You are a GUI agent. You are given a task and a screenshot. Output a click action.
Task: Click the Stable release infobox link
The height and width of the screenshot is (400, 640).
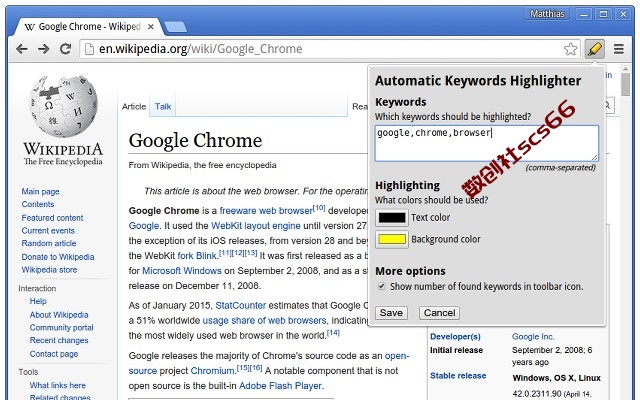pyautogui.click(x=458, y=376)
